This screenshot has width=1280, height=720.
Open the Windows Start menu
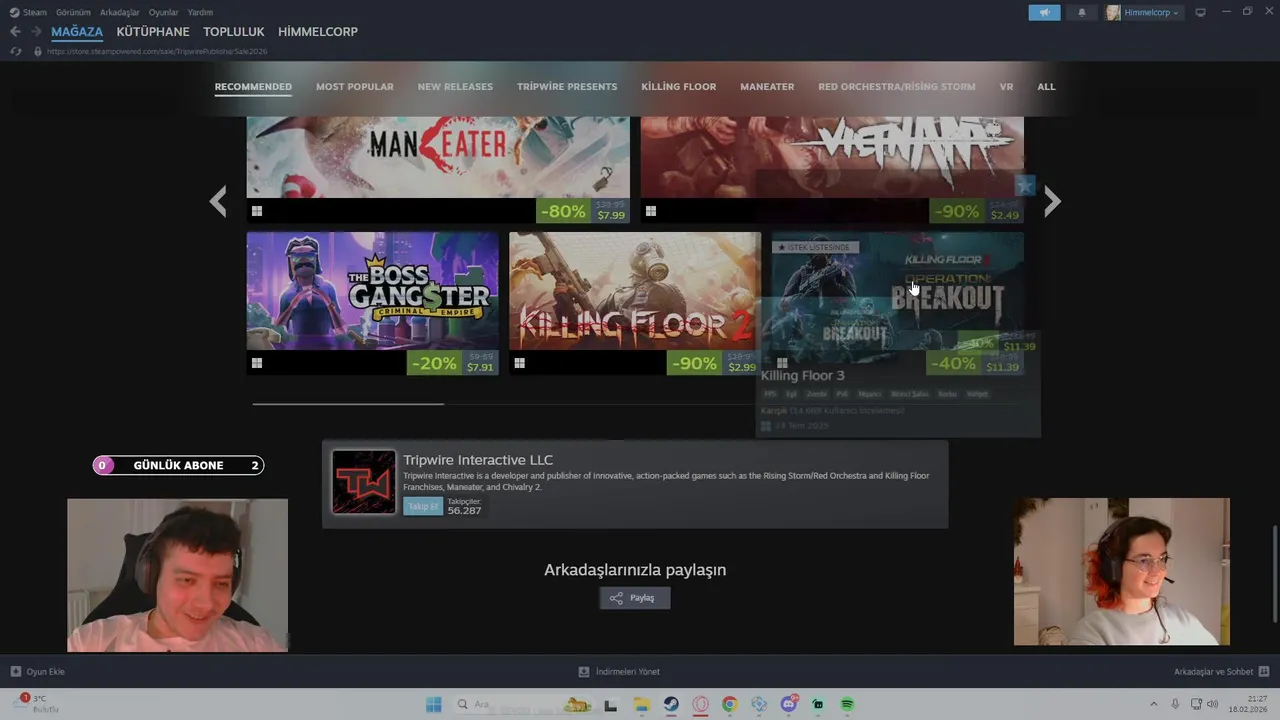tap(433, 704)
